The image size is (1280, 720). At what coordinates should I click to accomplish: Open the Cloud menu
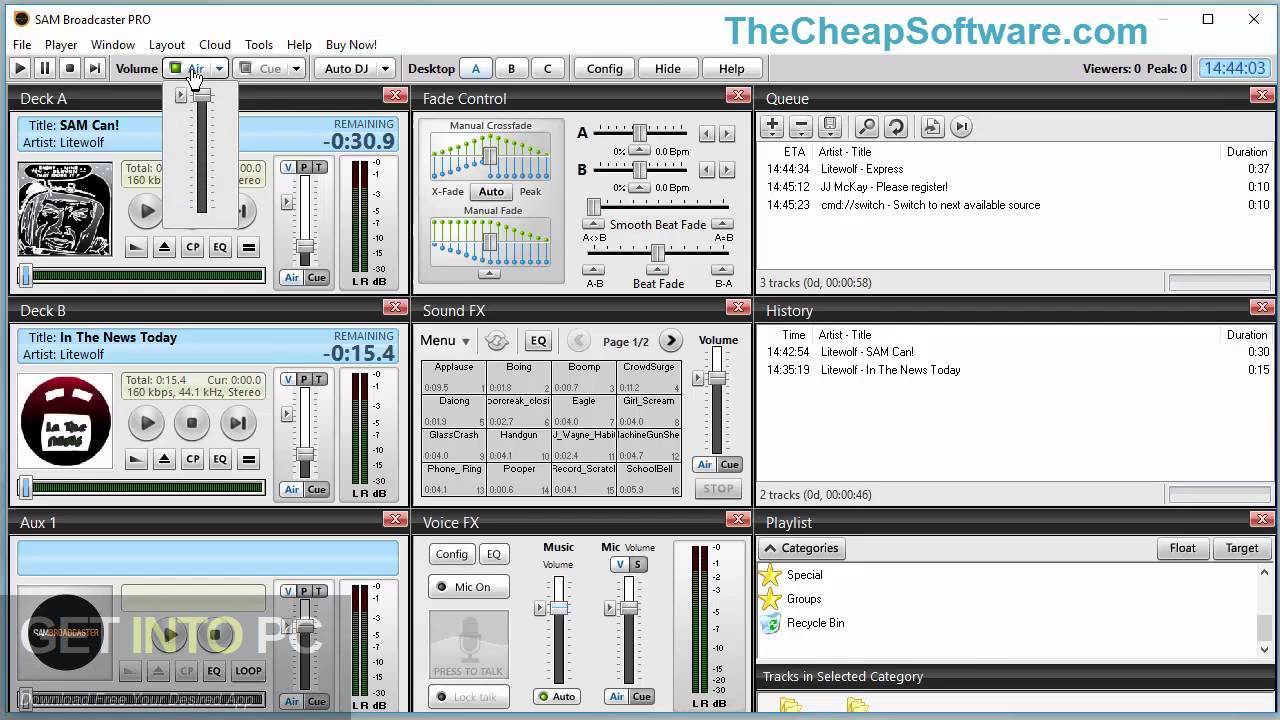(x=215, y=45)
